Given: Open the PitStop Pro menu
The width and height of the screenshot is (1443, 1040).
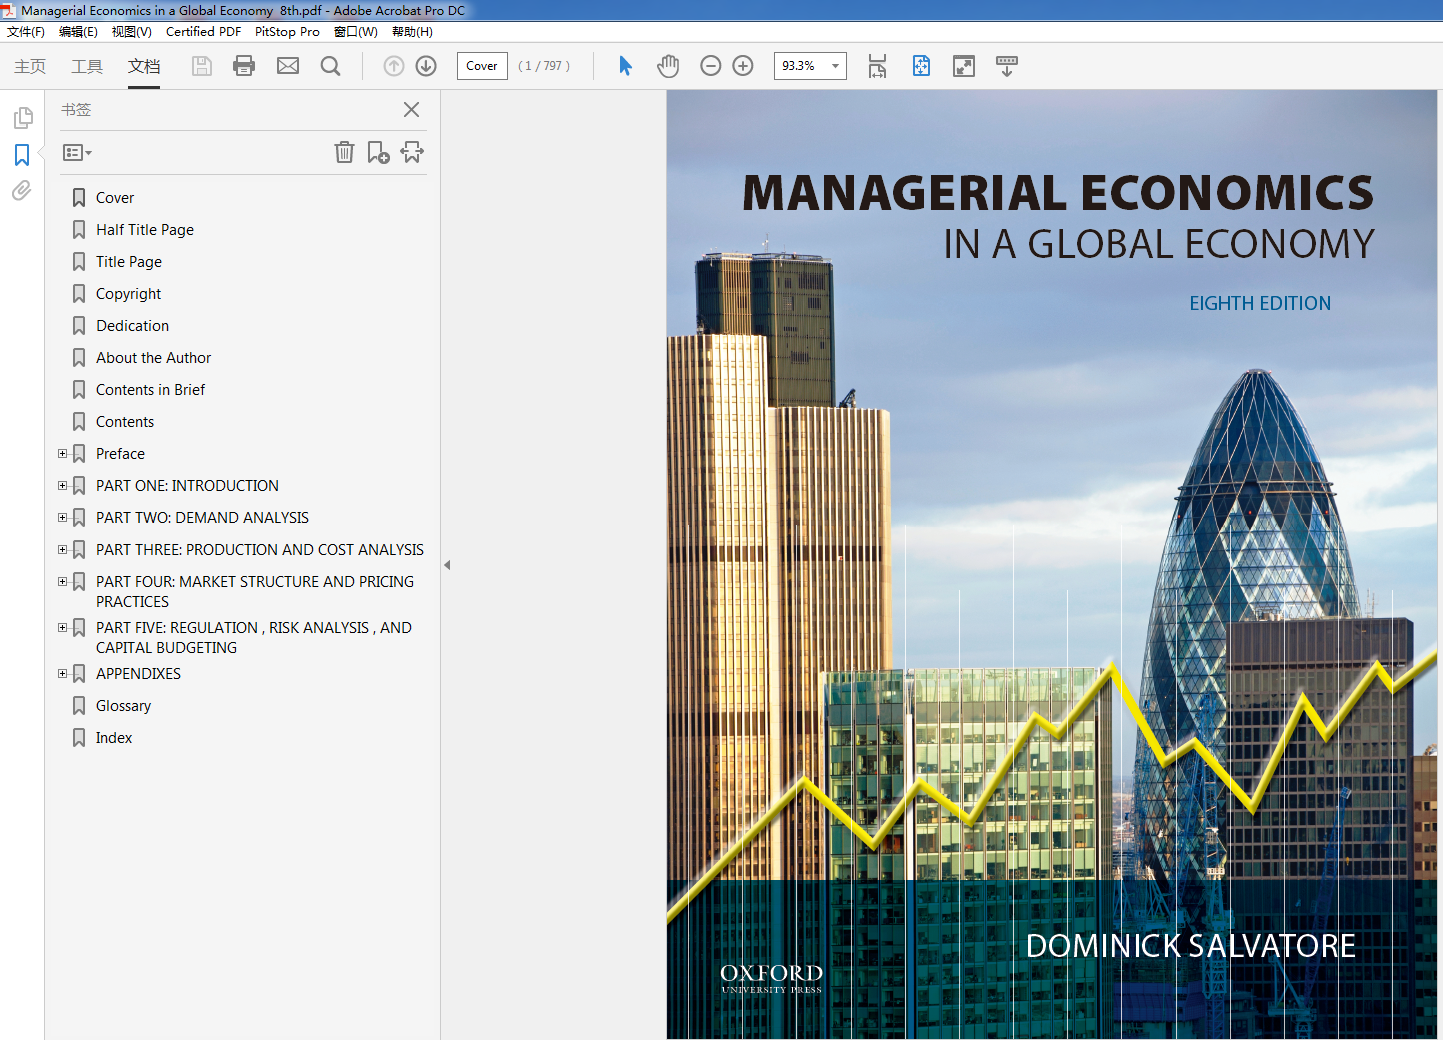Looking at the screenshot, I should click(x=287, y=32).
